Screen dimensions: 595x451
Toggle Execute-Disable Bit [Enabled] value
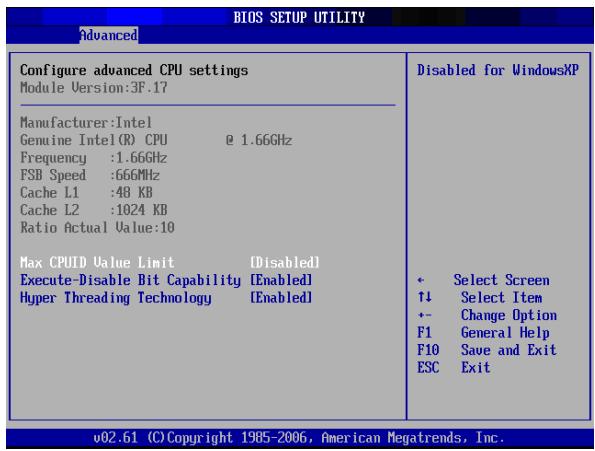tap(281, 280)
